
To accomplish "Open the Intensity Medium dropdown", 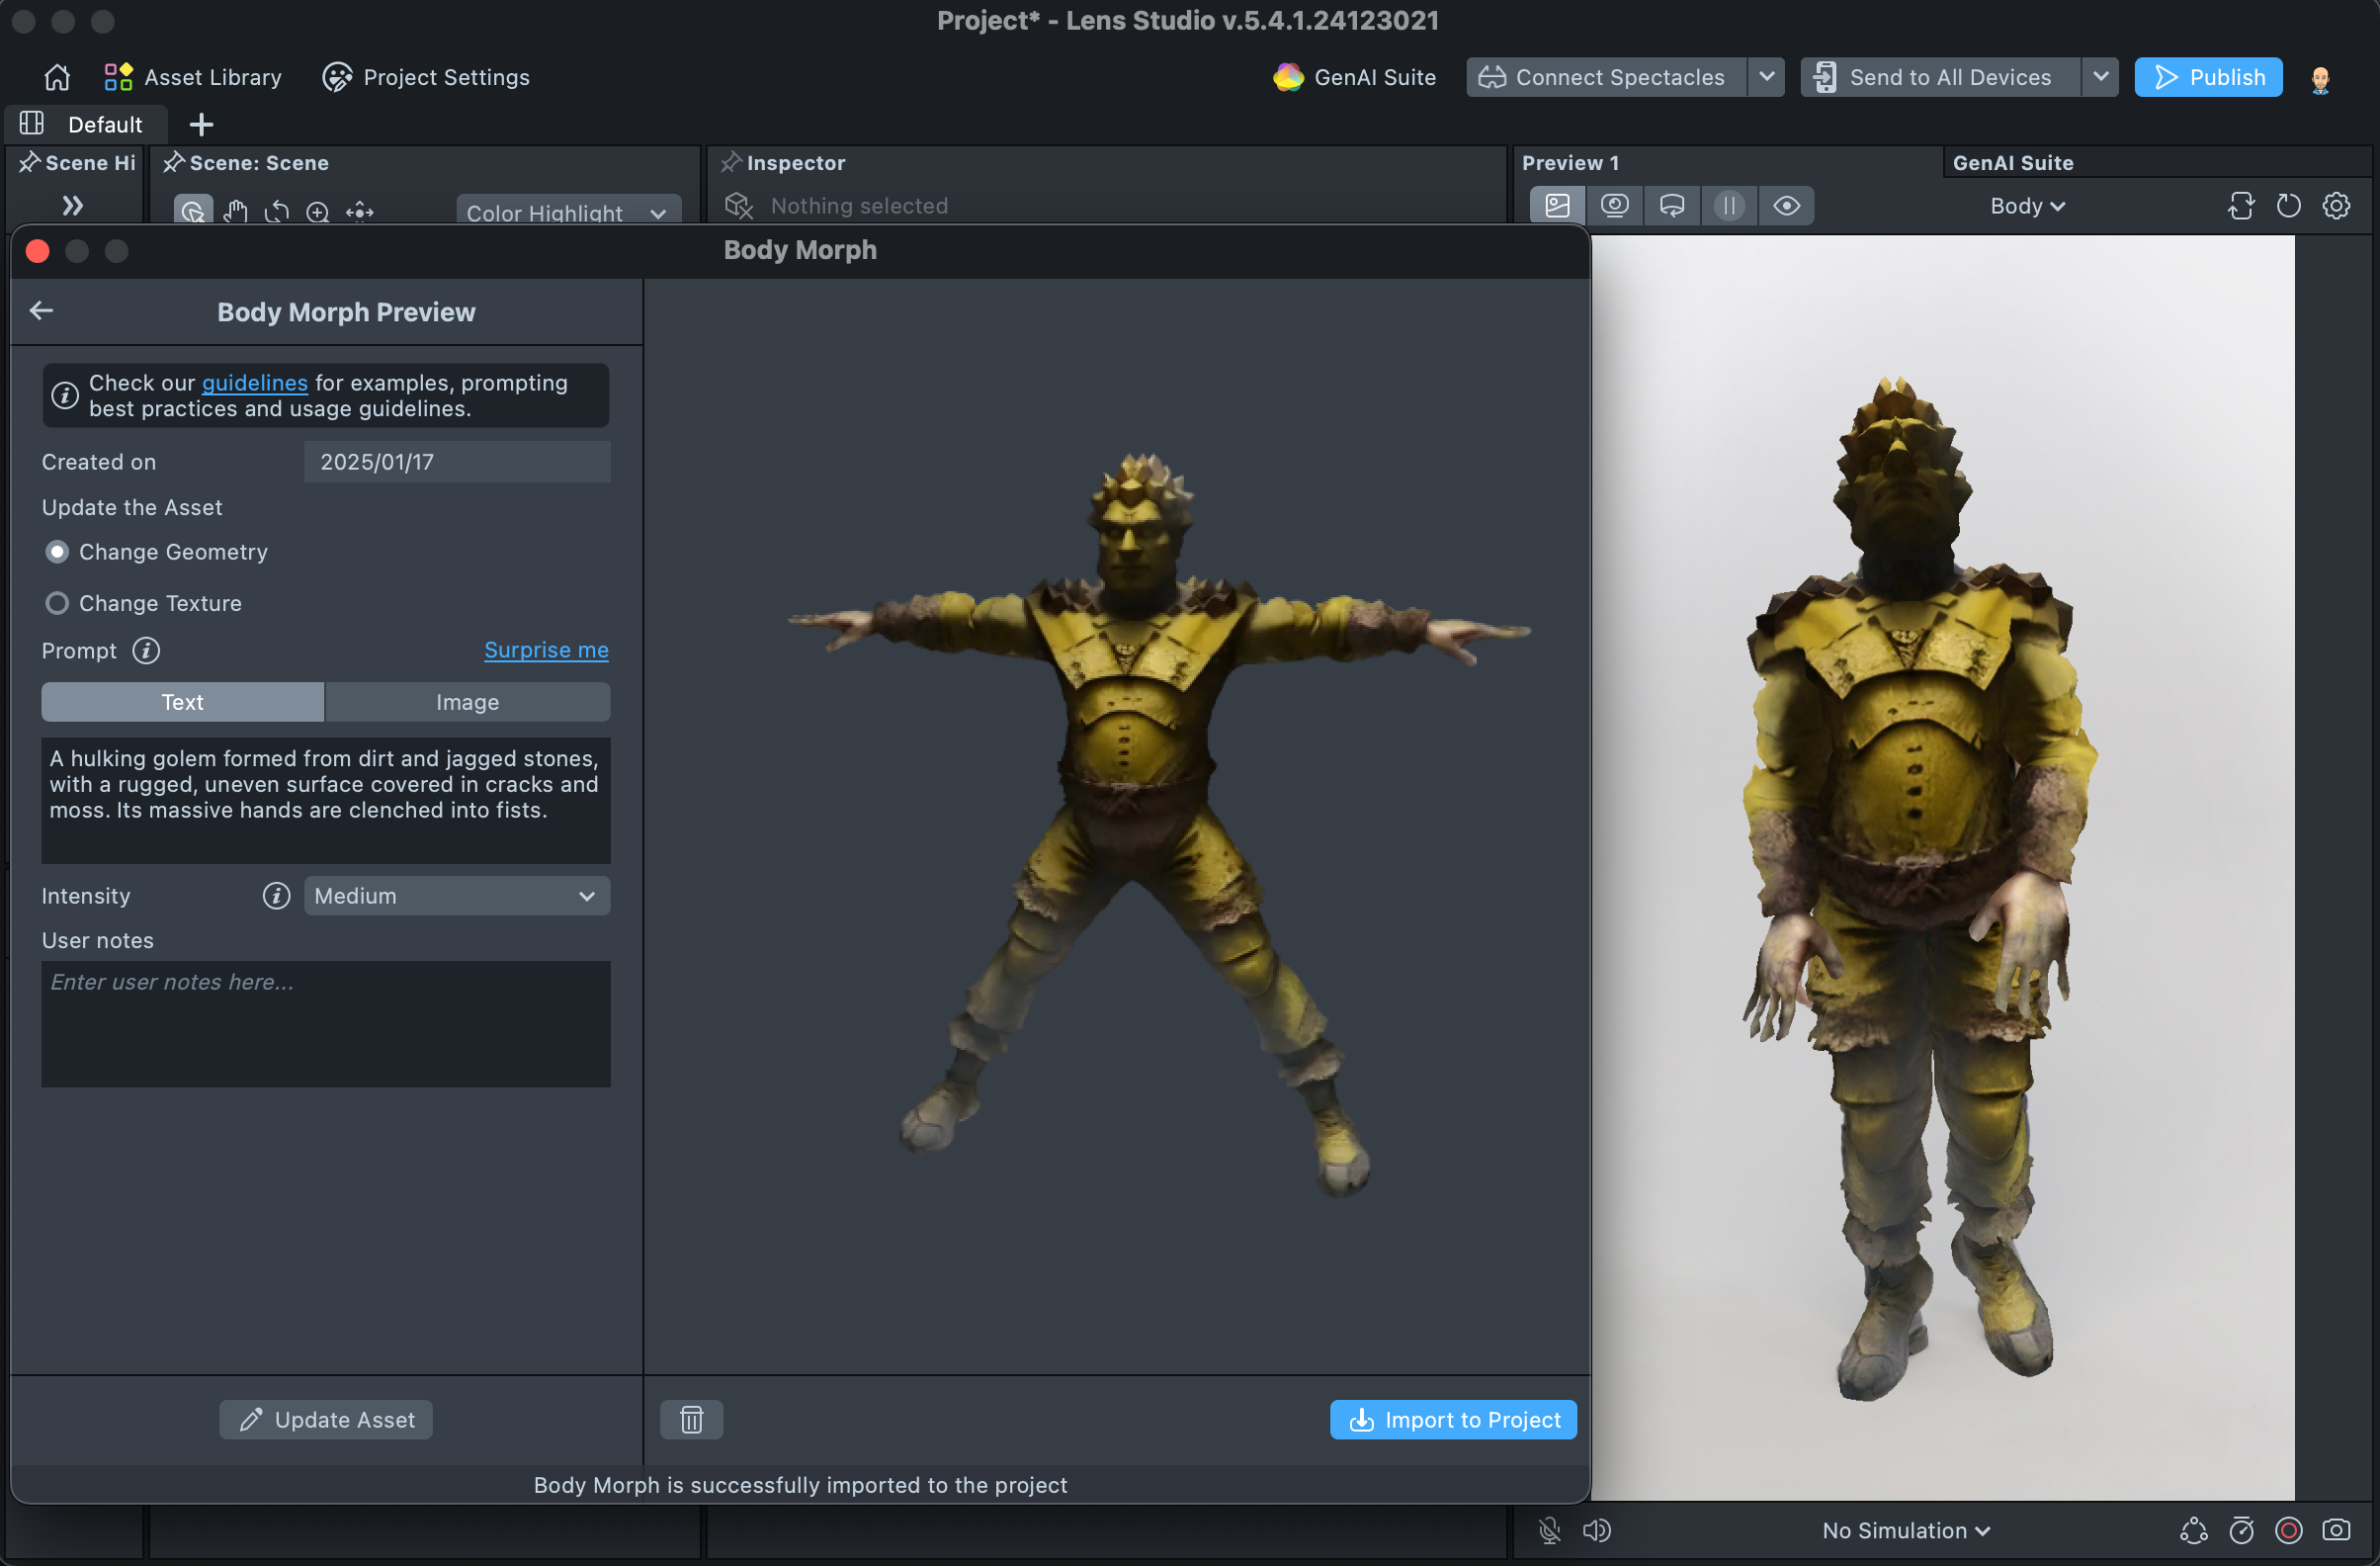I will point(456,896).
